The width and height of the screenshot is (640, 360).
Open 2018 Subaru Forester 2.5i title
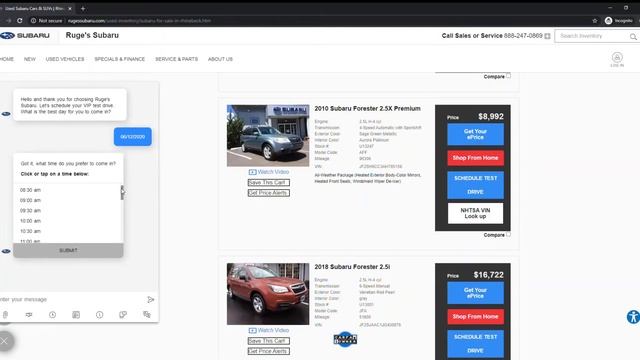352,267
